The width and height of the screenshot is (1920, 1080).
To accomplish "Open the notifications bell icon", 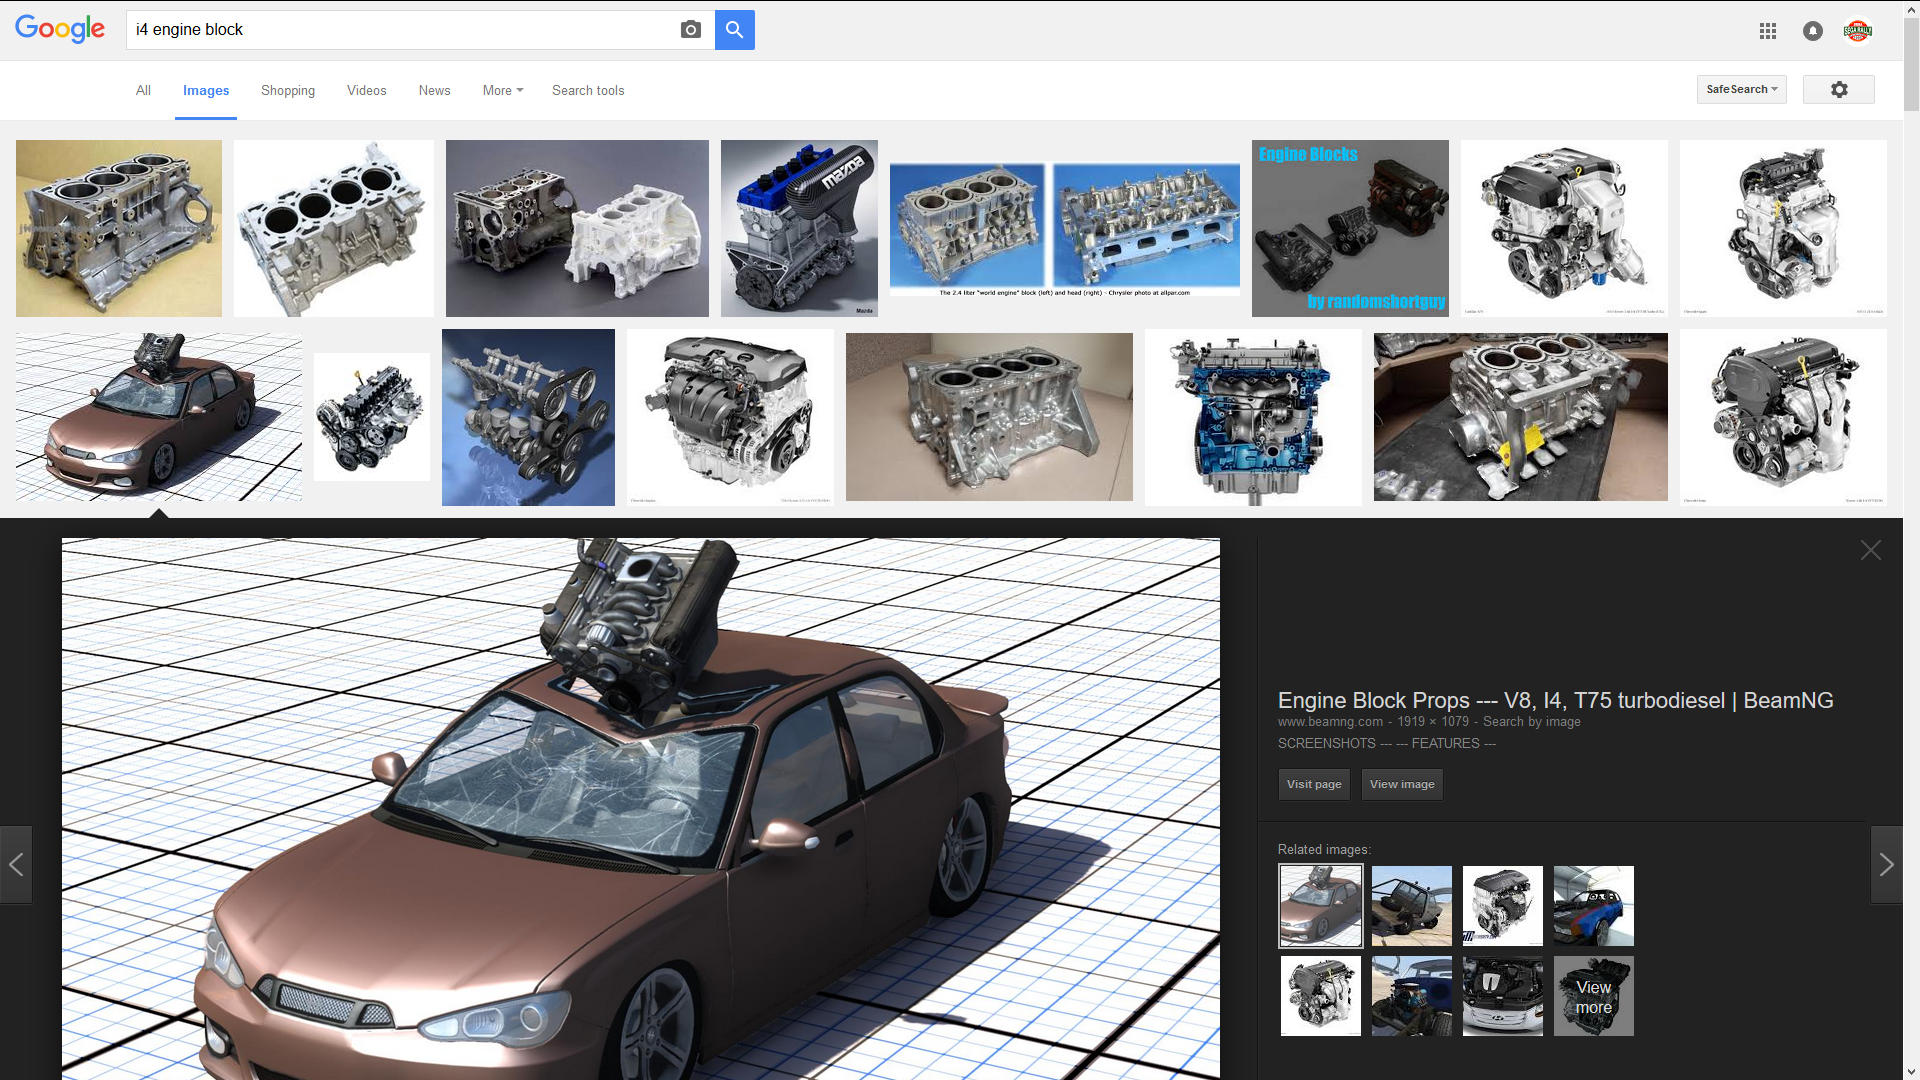I will click(x=1813, y=31).
